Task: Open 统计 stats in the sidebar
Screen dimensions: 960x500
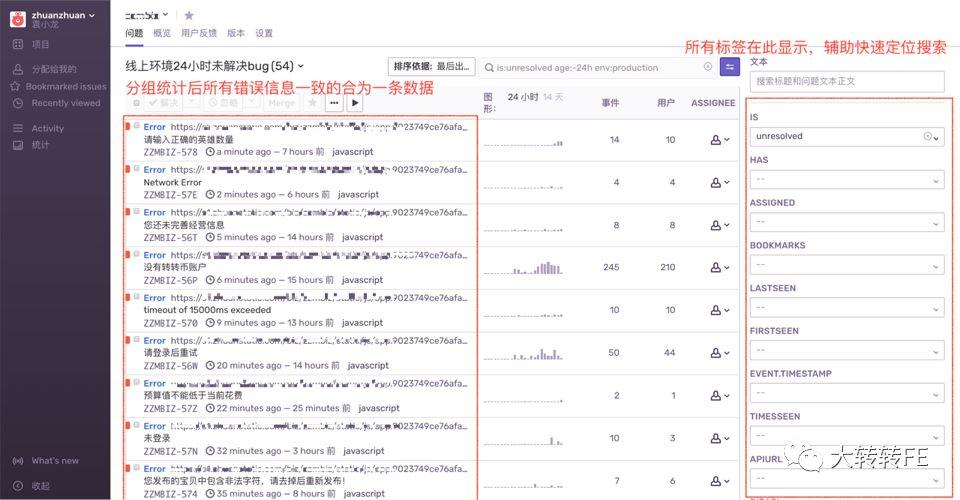Action: tap(31, 144)
